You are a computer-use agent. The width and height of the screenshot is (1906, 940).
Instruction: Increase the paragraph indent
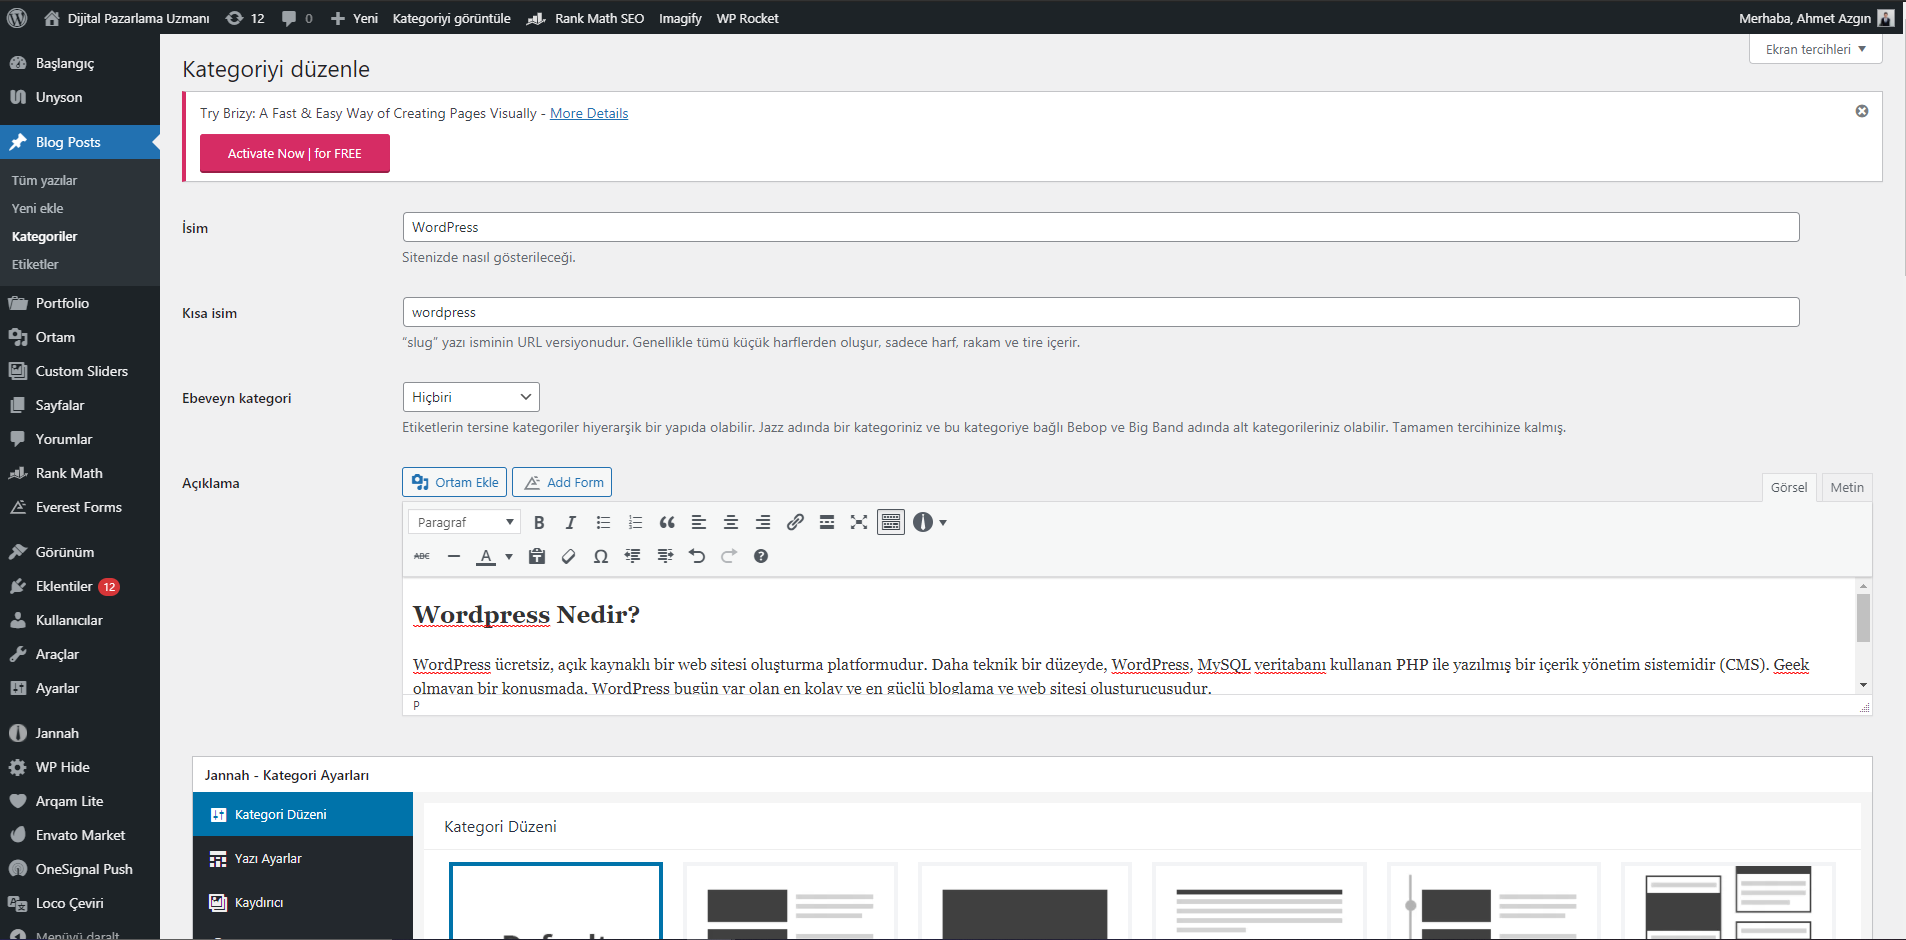click(665, 556)
